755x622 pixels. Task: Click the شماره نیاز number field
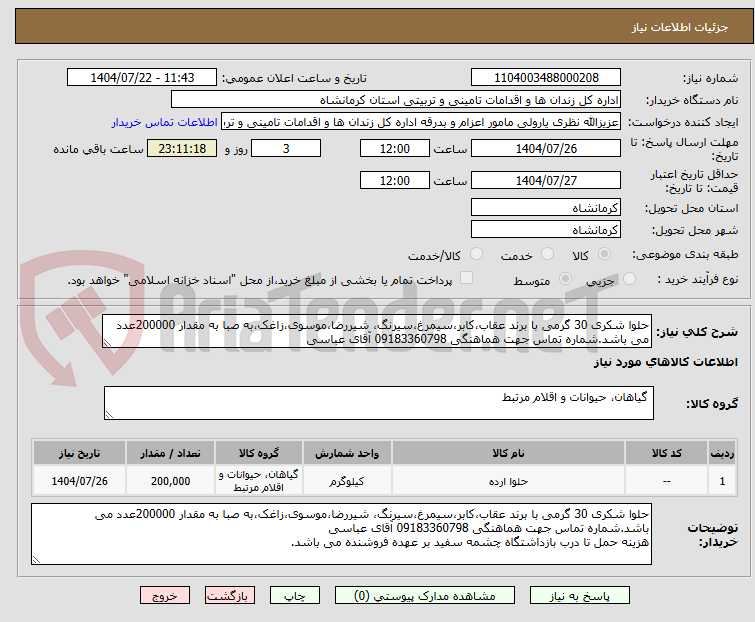[x=546, y=78]
